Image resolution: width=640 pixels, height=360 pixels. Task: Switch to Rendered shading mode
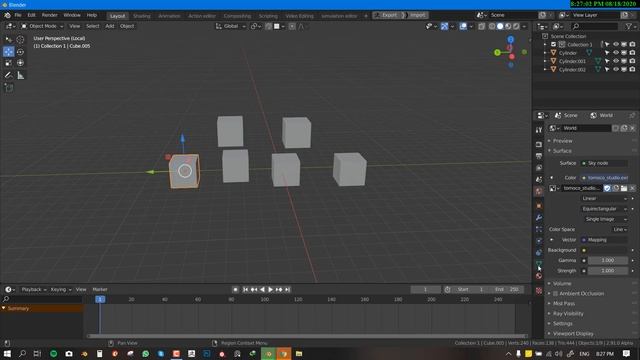coord(516,26)
